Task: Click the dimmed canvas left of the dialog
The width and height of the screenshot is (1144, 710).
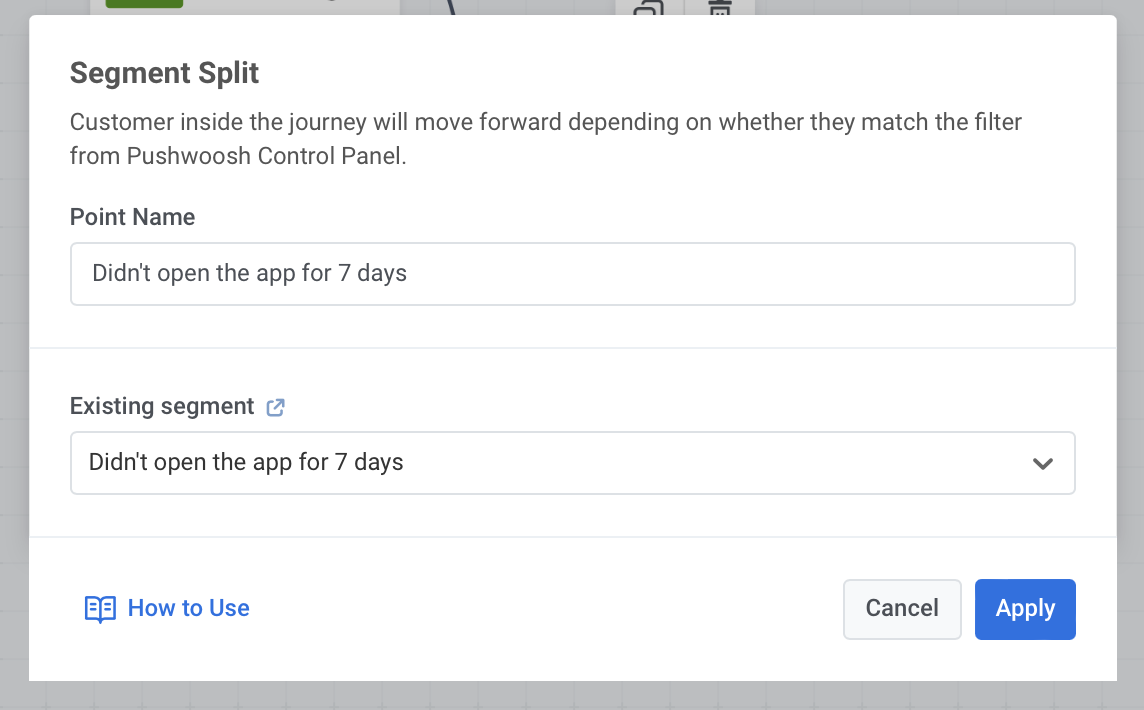Action: click(x=13, y=350)
